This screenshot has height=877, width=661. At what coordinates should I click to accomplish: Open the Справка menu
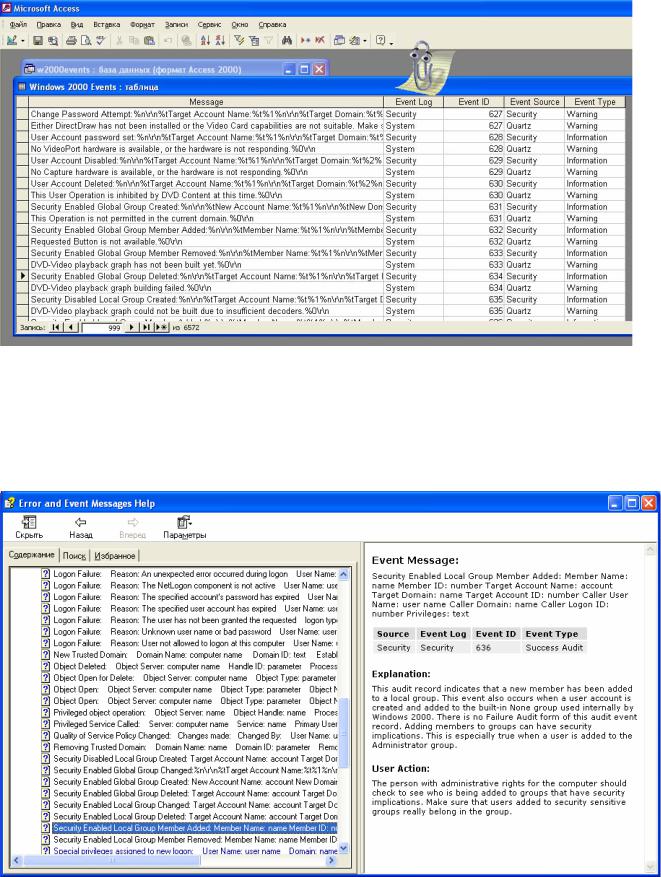(x=272, y=25)
